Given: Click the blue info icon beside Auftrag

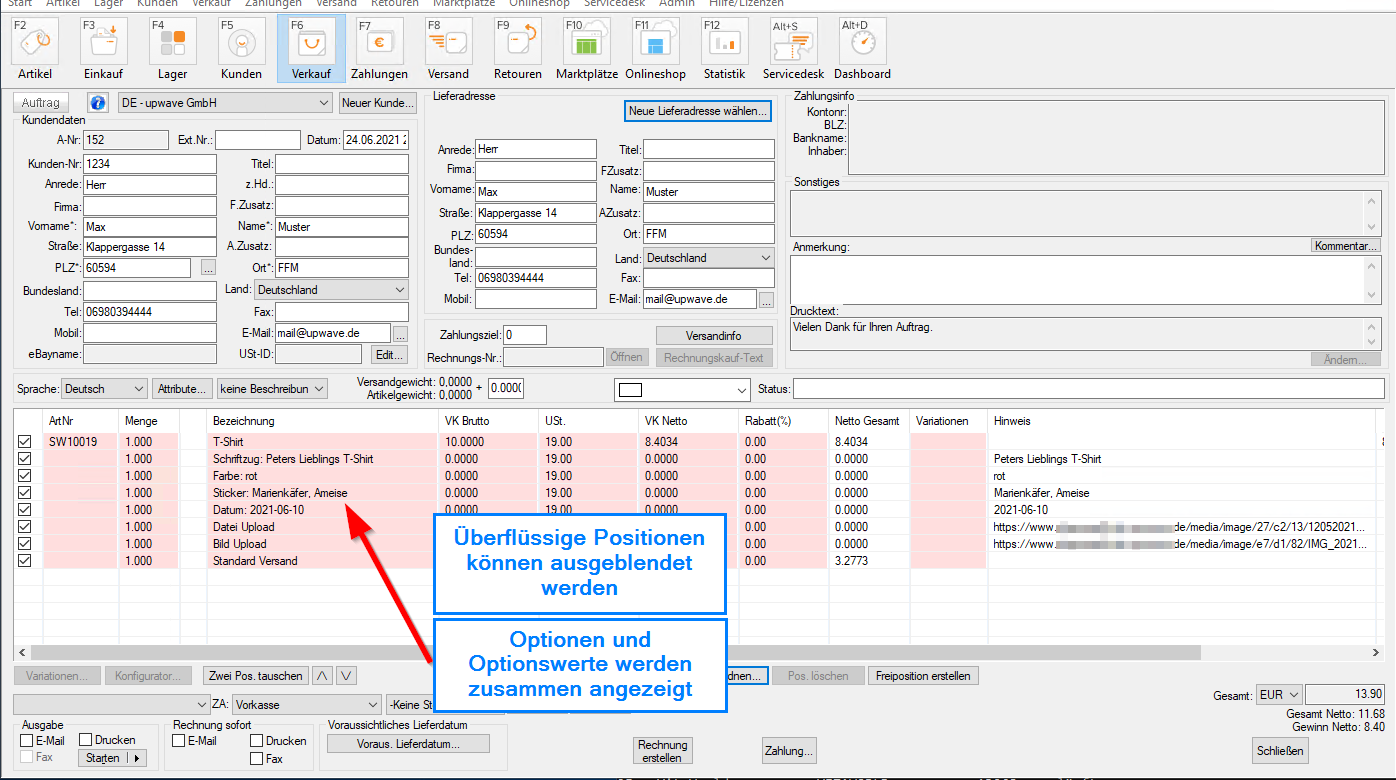Looking at the screenshot, I should tap(98, 103).
